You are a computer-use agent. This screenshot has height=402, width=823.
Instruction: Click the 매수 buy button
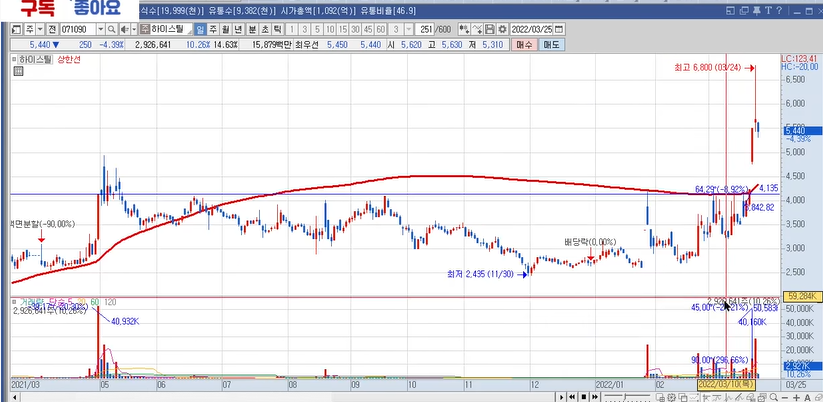point(524,45)
